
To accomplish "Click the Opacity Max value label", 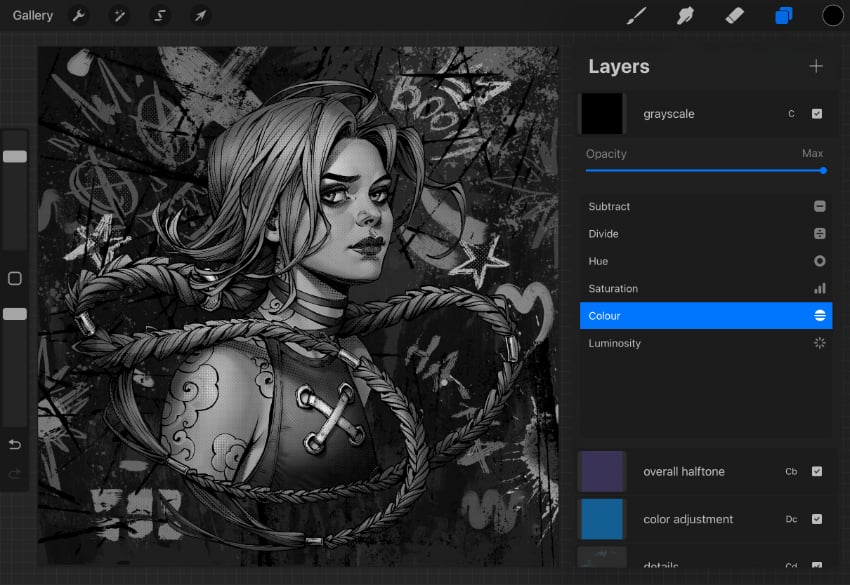I will point(813,153).
